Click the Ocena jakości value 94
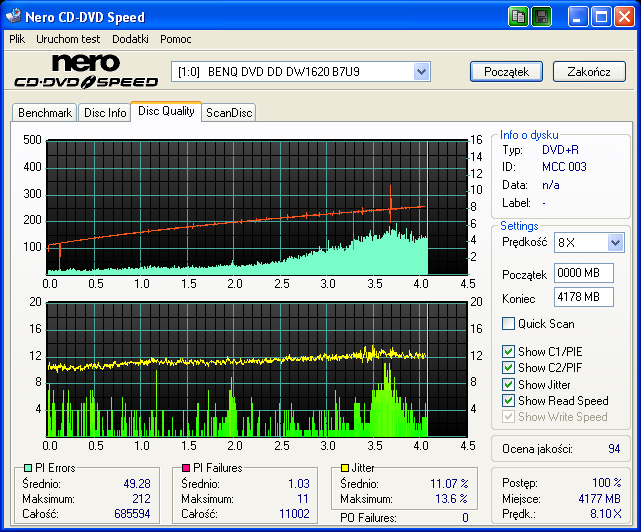641x532 pixels. pyautogui.click(x=614, y=449)
